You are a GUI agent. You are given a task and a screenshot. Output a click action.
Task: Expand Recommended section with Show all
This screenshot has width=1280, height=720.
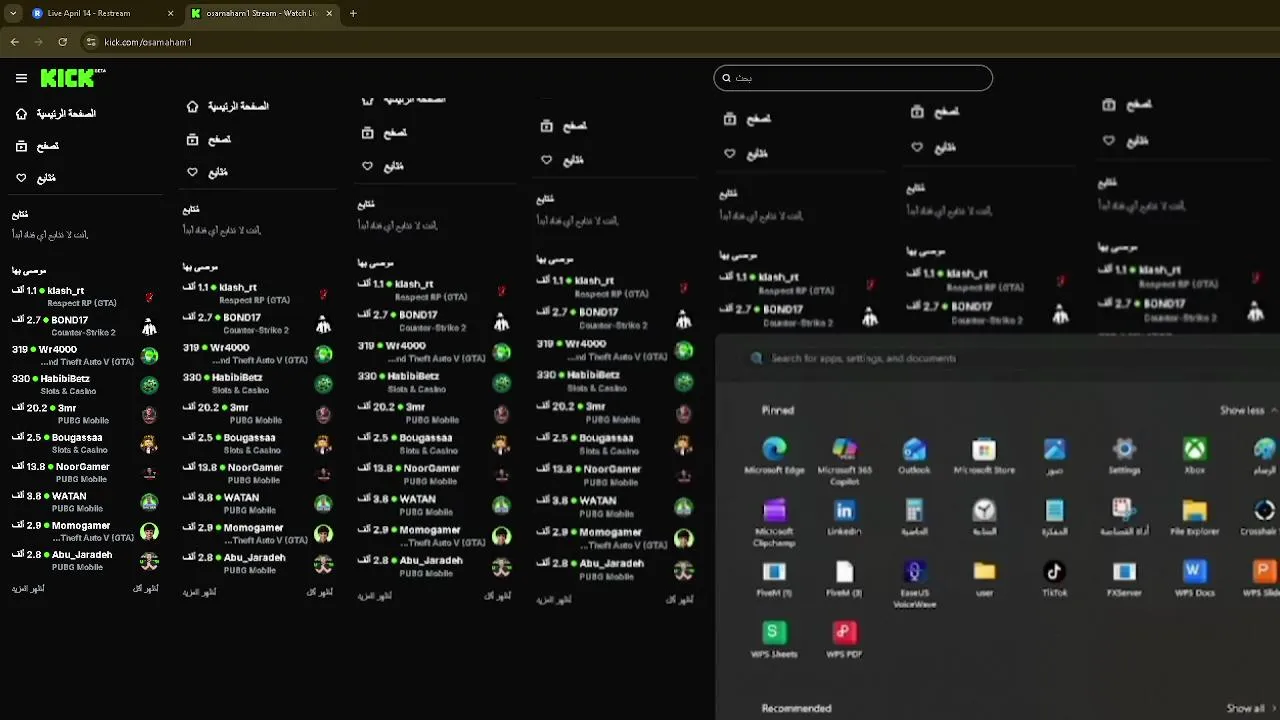pos(1251,708)
